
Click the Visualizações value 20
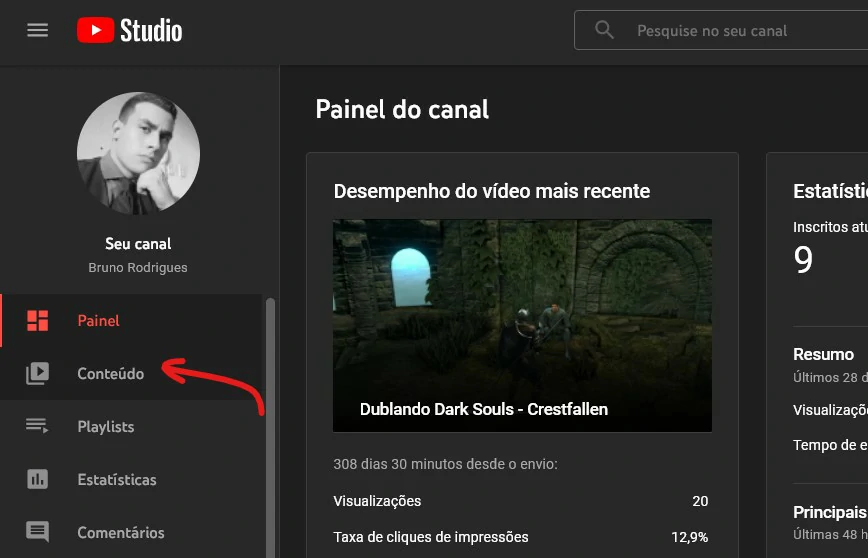tap(700, 501)
